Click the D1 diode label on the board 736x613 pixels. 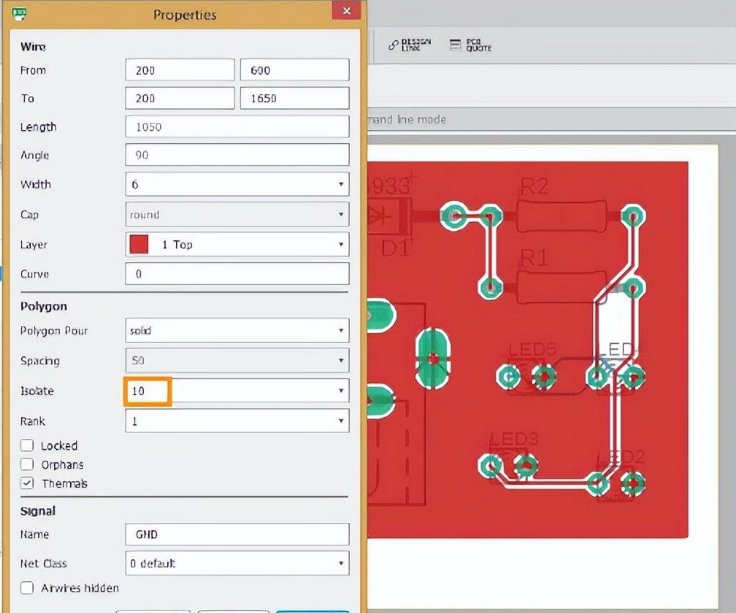[x=396, y=248]
